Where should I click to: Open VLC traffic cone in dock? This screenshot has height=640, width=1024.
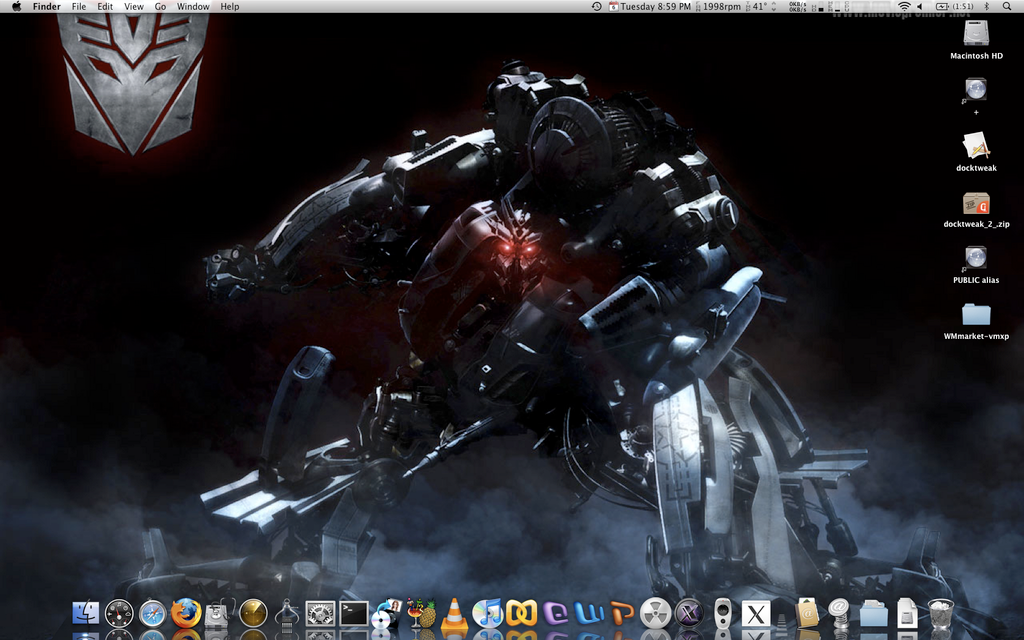(454, 614)
